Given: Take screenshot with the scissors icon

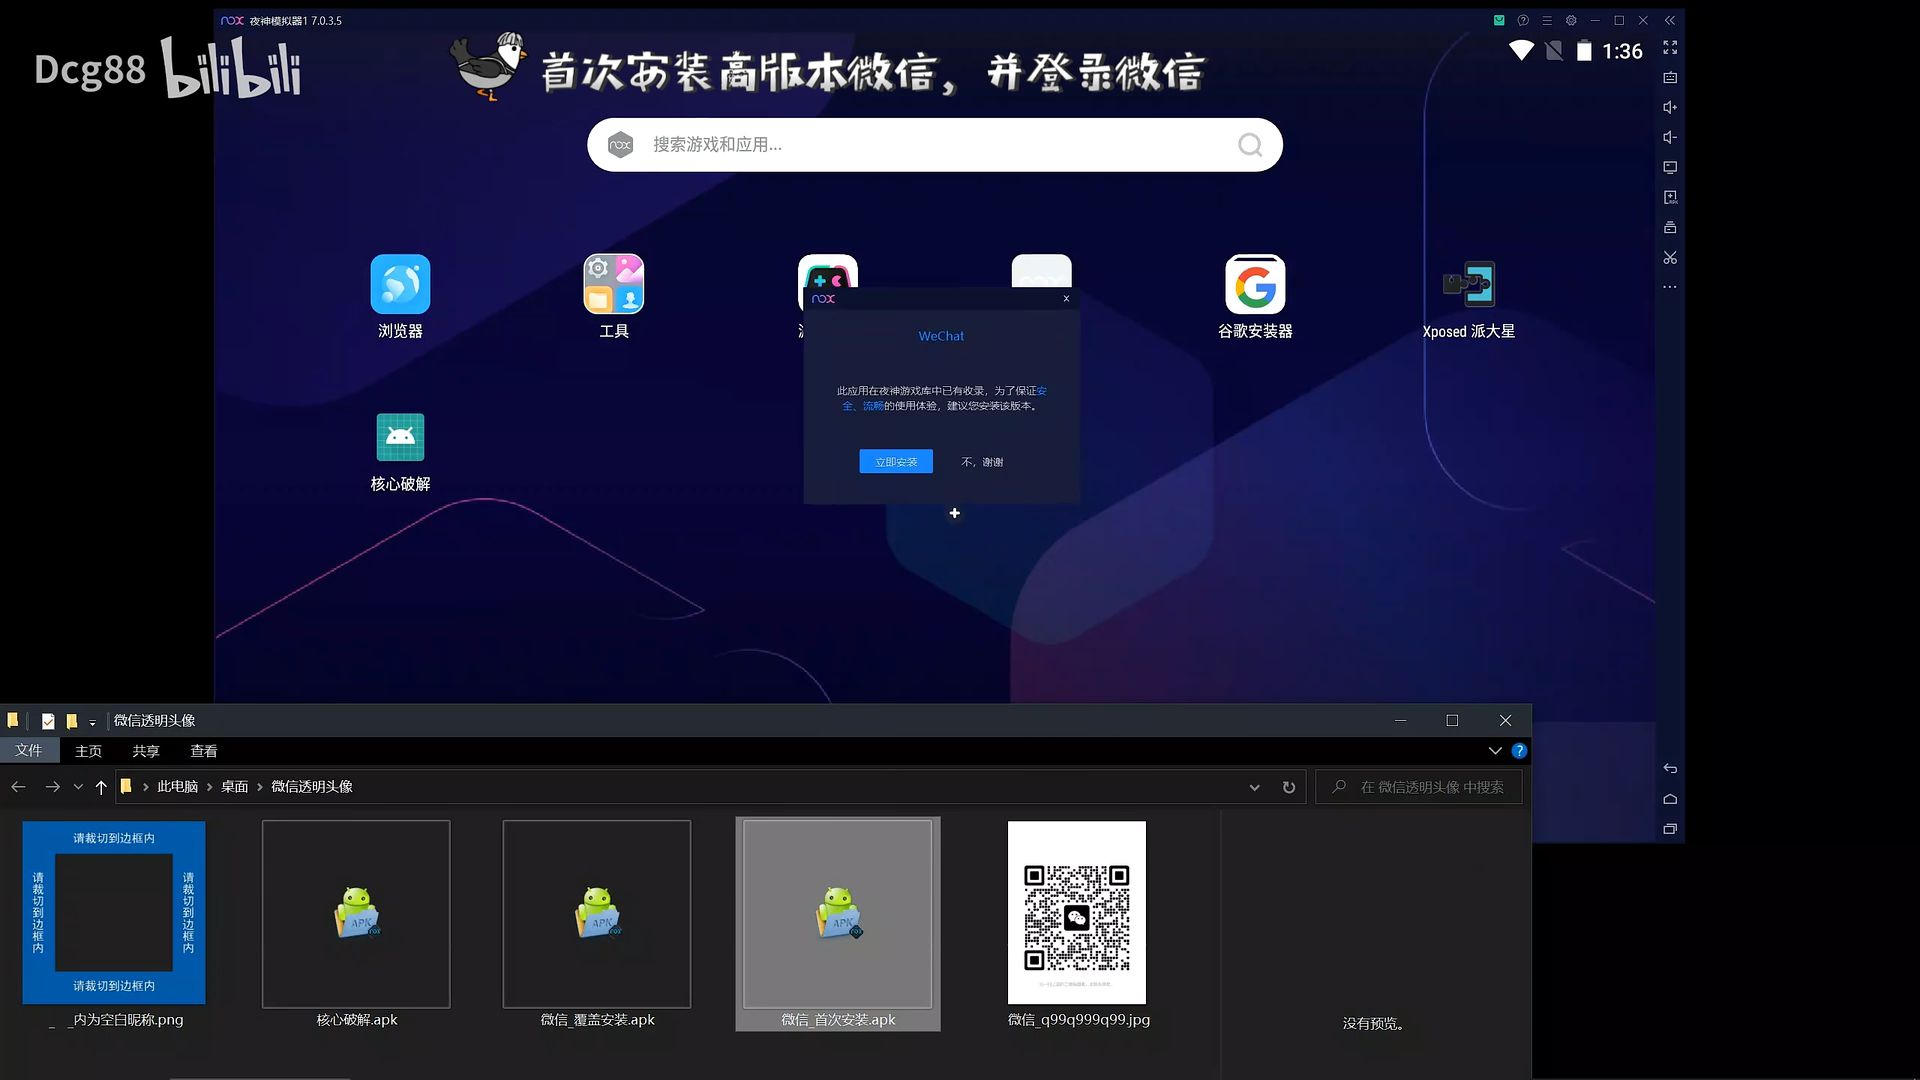Looking at the screenshot, I should 1670,258.
